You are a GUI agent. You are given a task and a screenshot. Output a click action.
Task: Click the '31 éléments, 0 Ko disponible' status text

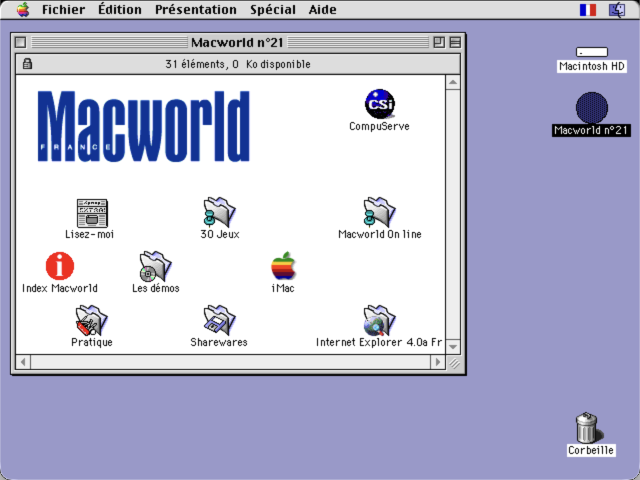click(x=238, y=64)
